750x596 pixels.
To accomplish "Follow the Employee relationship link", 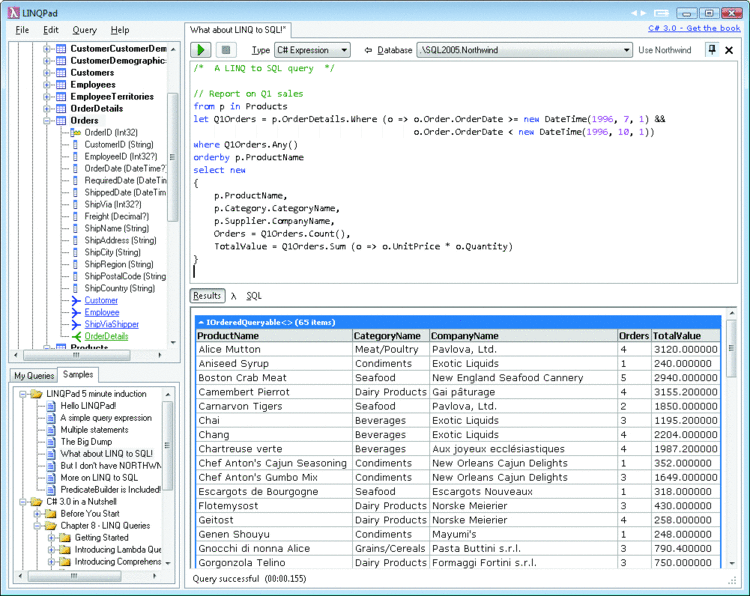I will click(x=102, y=312).
